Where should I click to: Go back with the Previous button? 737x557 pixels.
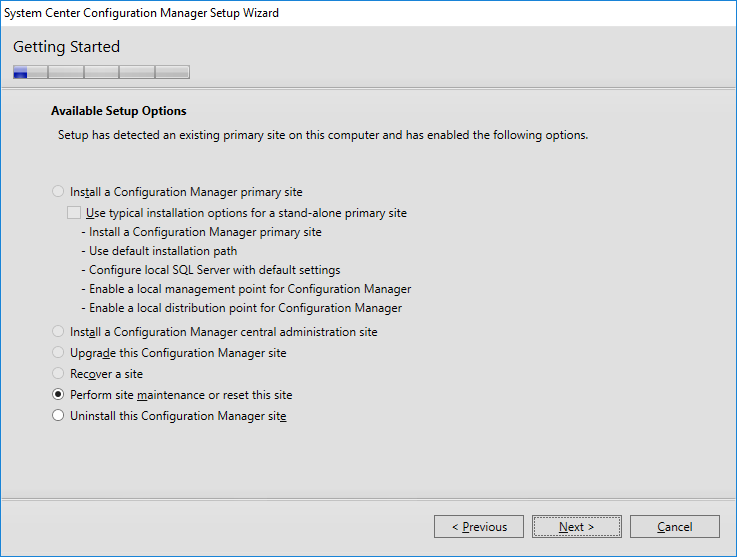[479, 526]
